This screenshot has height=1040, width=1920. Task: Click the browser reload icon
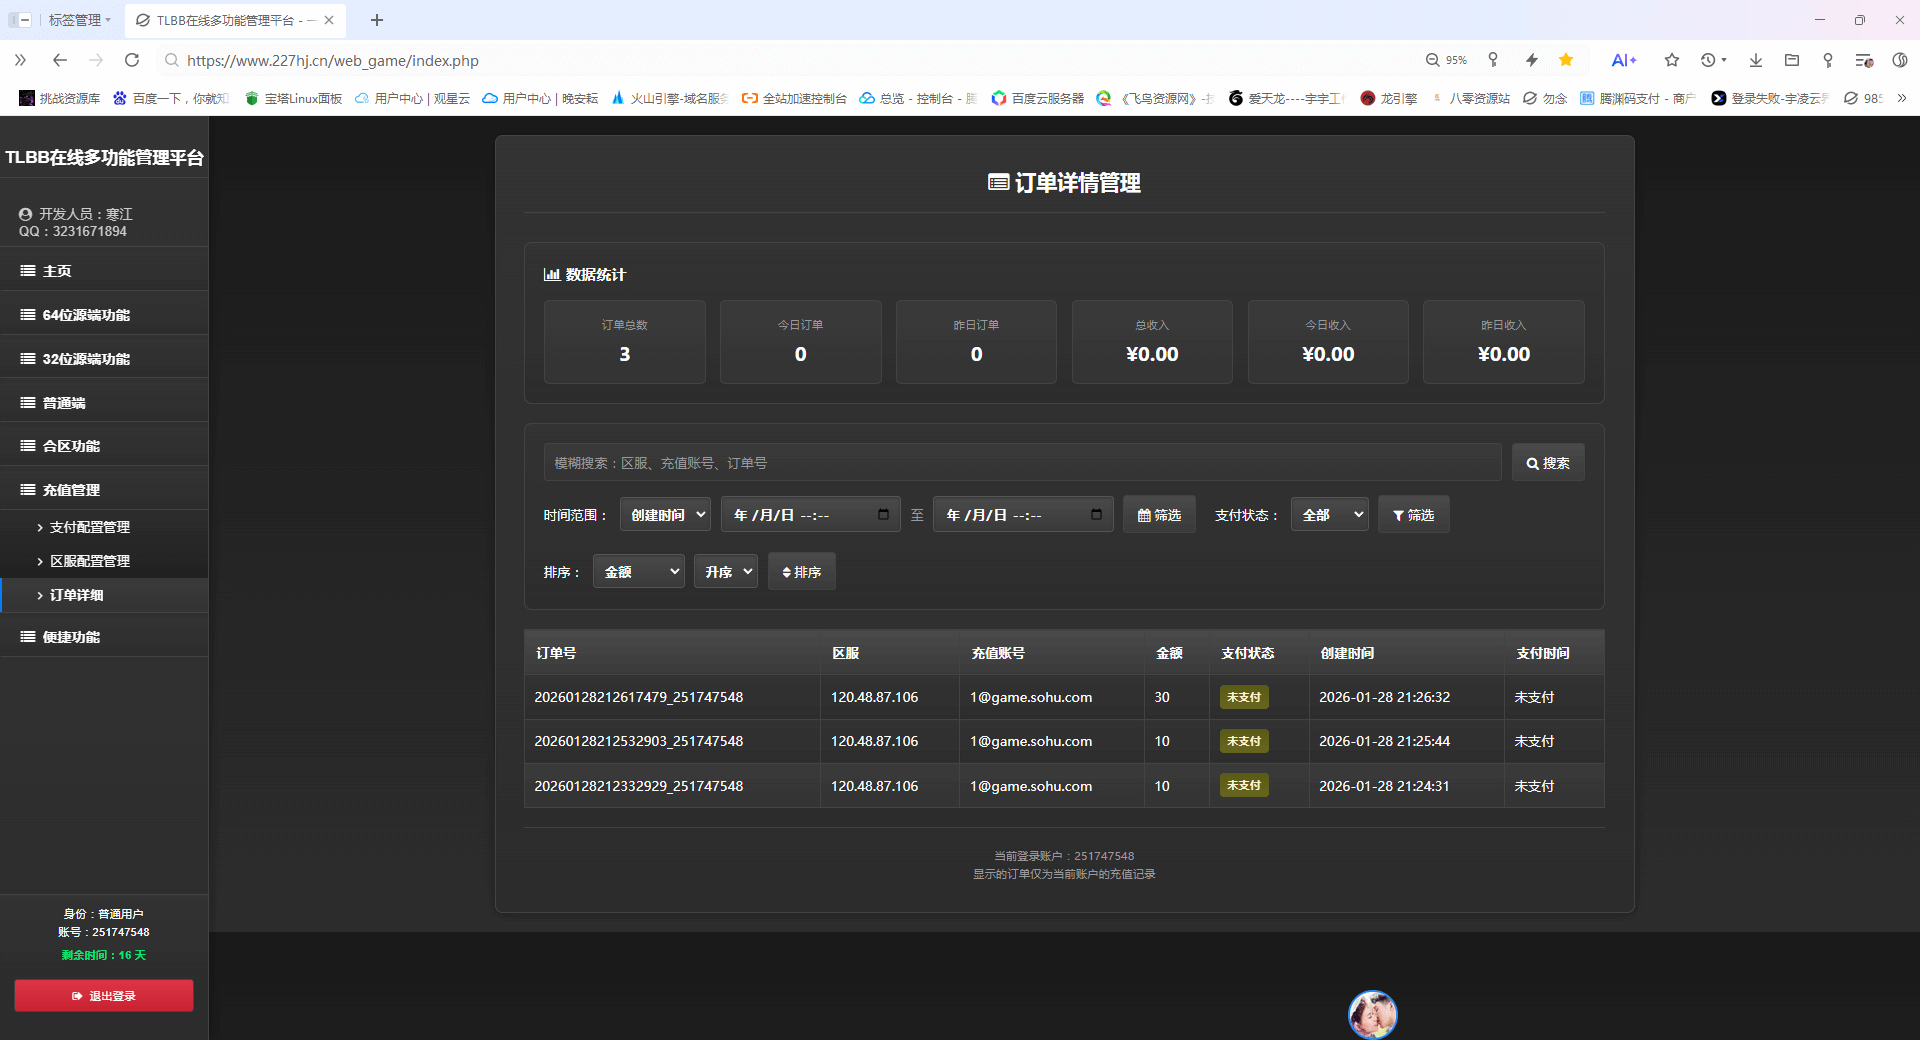[132, 60]
